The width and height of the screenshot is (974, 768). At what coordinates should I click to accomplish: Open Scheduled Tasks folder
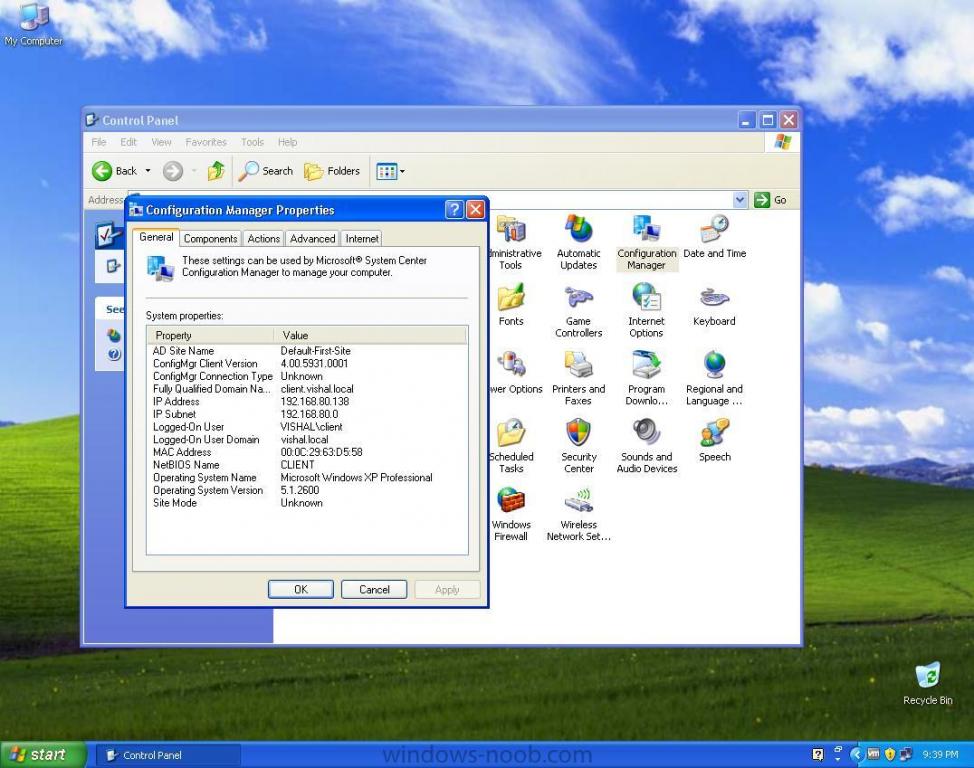[x=512, y=446]
